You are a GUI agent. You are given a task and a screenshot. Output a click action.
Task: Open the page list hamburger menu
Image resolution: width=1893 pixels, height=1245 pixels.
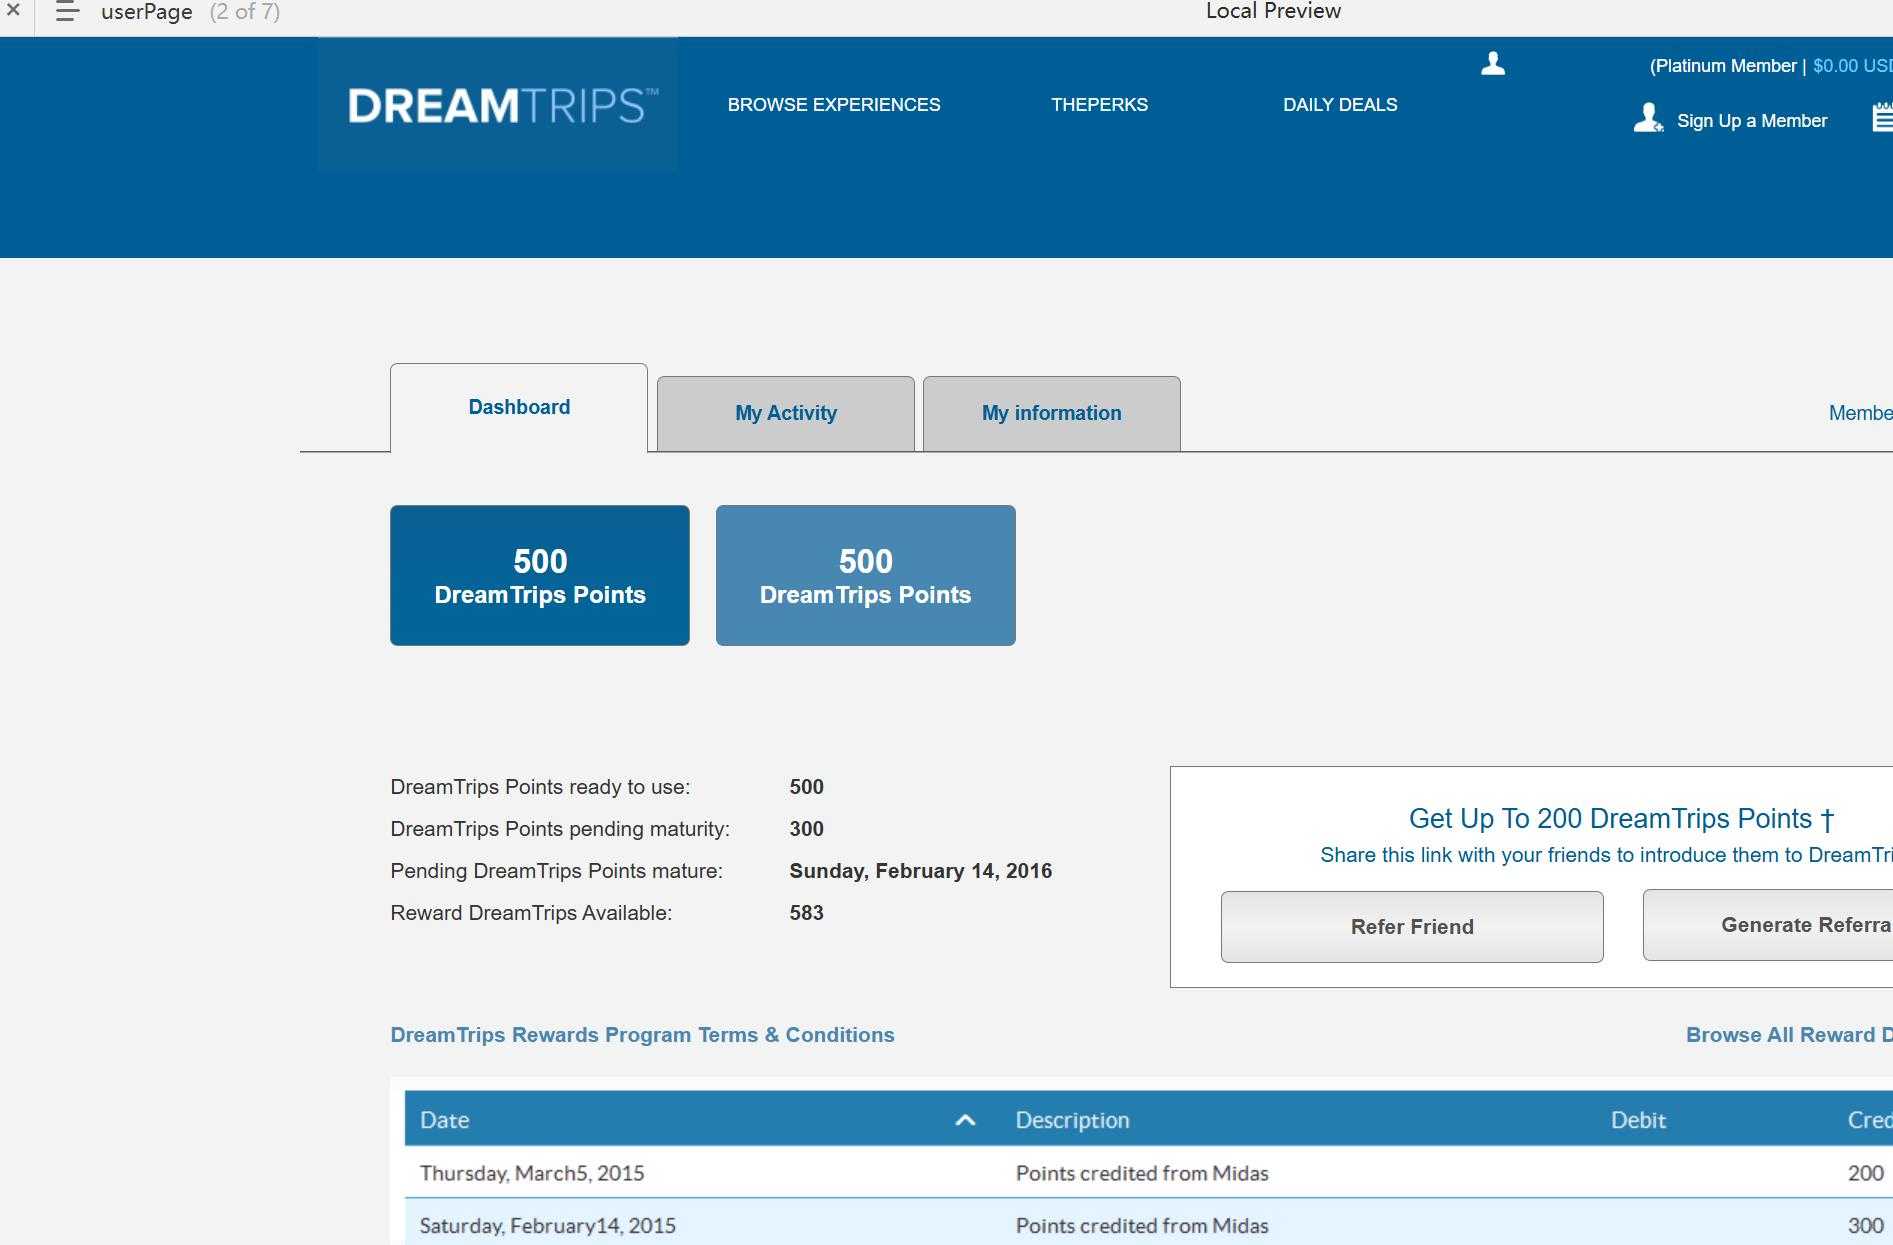coord(67,11)
